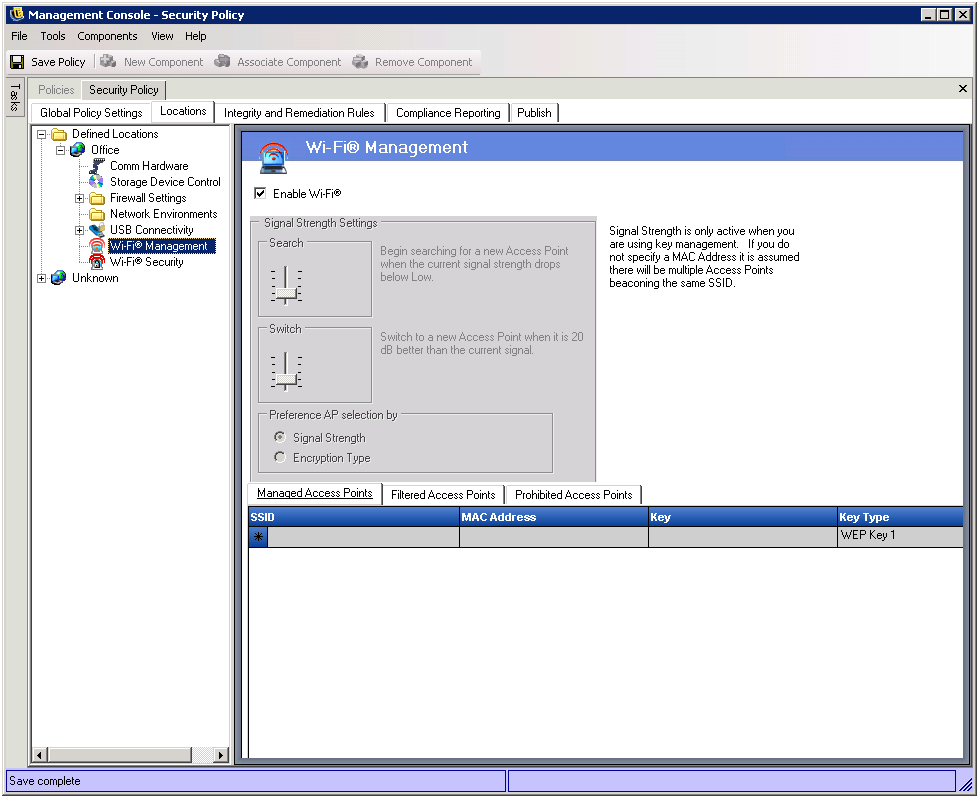Click the Comm Hardware icon
This screenshot has height=797, width=978.
97,166
